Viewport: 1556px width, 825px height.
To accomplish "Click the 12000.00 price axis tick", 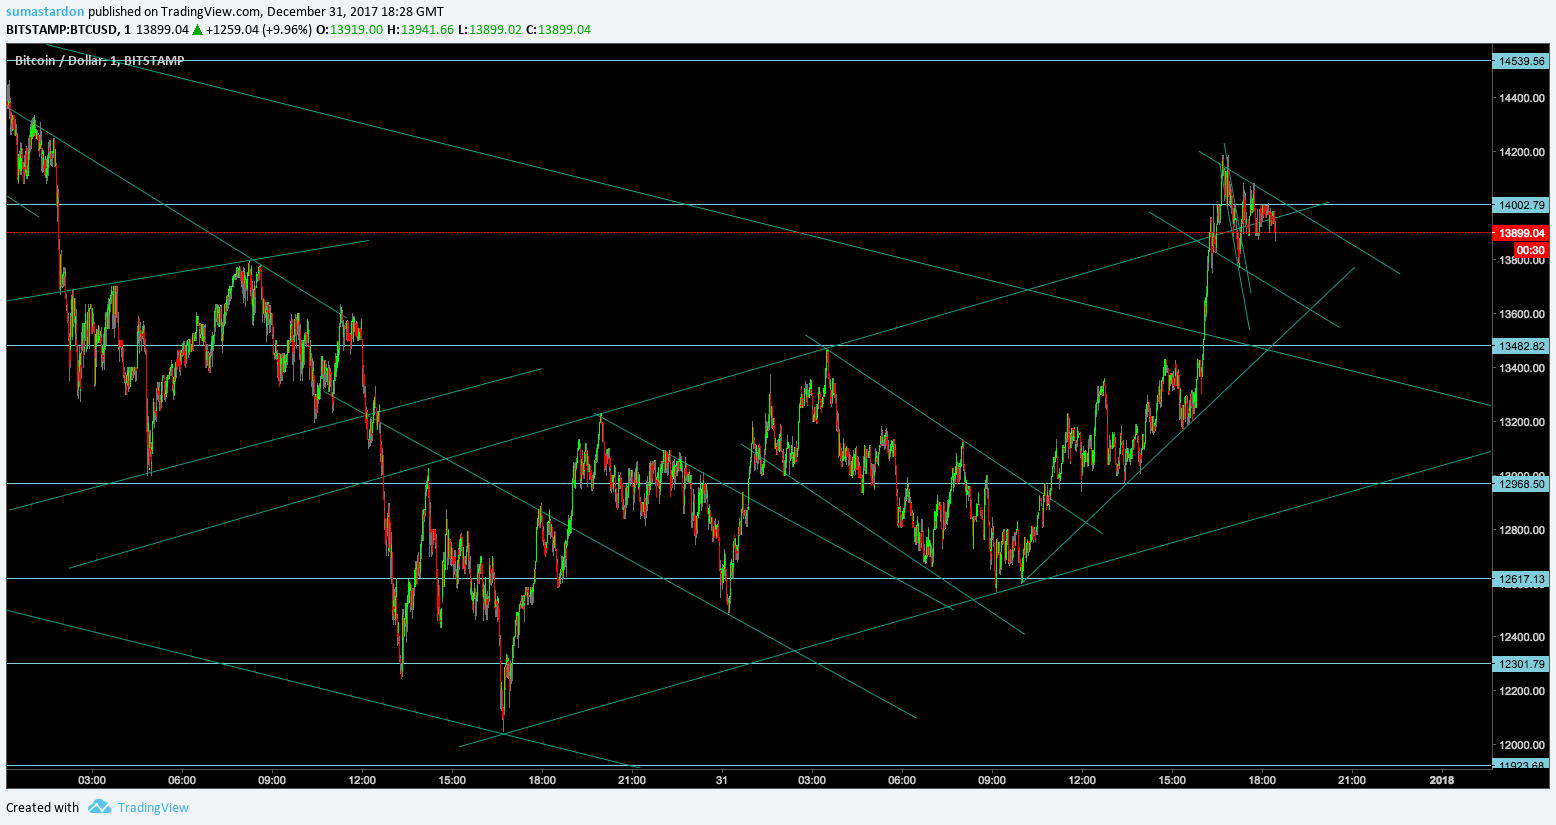I will point(1521,745).
